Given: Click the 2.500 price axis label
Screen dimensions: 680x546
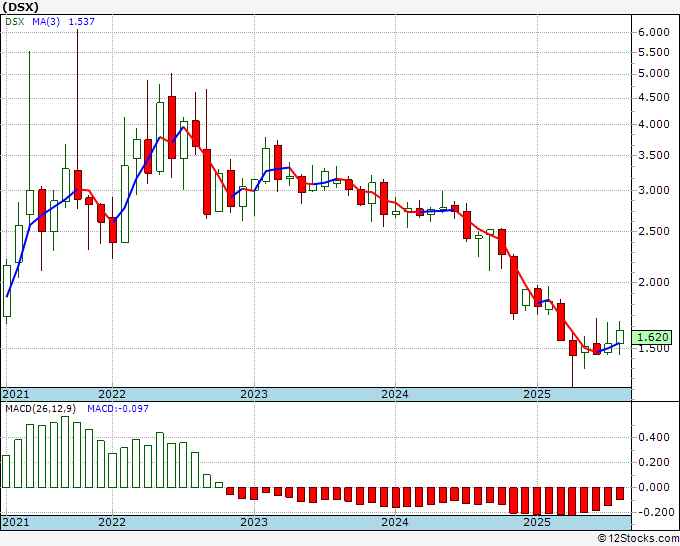Looking at the screenshot, I should pos(654,231).
